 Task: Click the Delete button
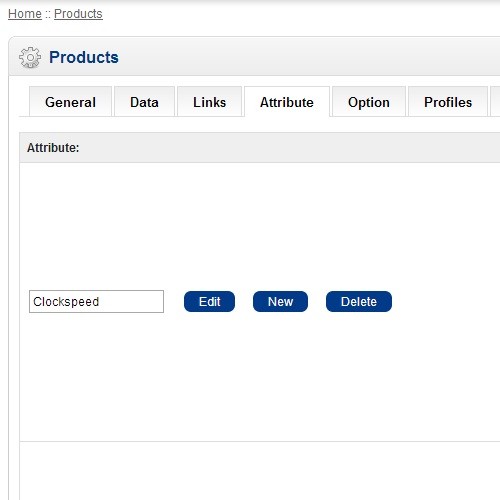pos(359,301)
